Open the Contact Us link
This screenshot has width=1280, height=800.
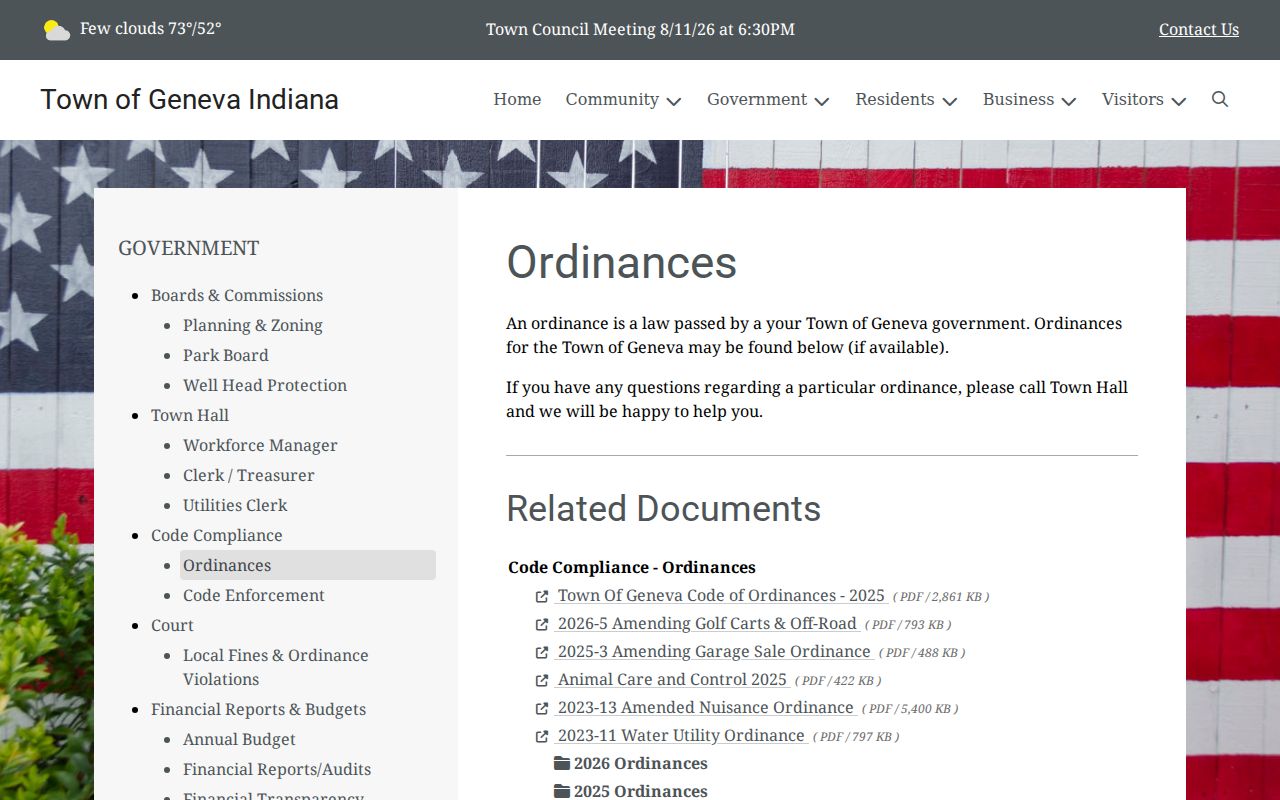[1199, 29]
